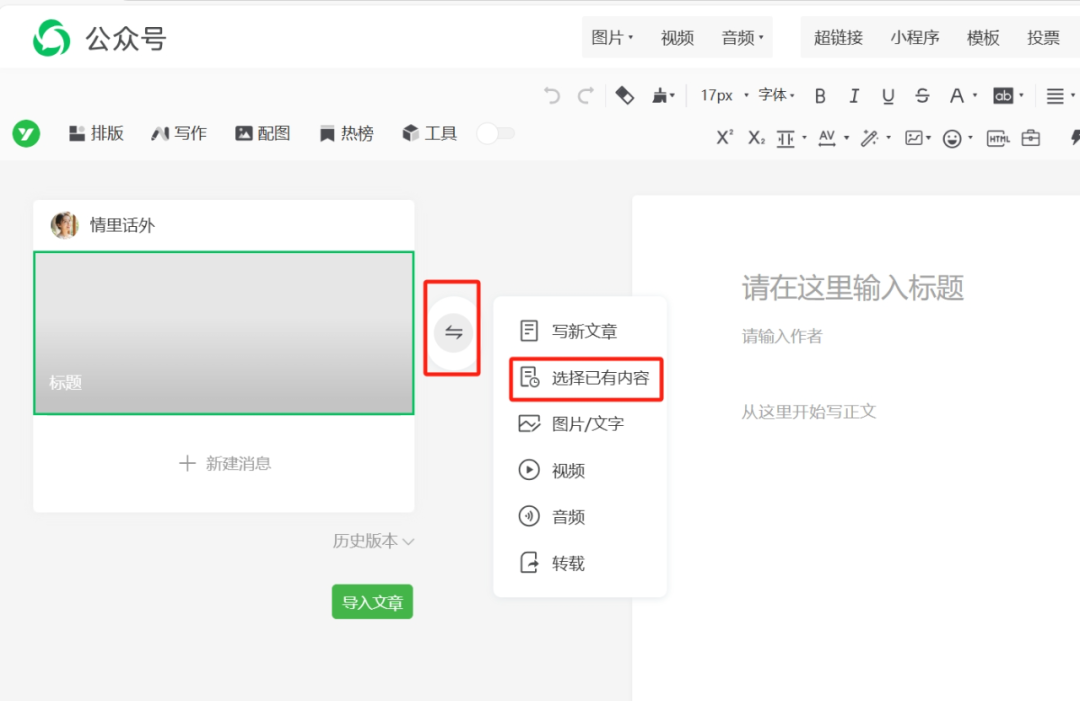Undo the last edit

[552, 96]
